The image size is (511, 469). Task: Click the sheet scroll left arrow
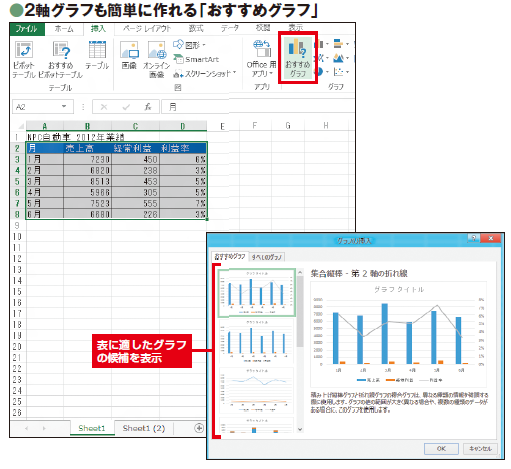pos(26,428)
